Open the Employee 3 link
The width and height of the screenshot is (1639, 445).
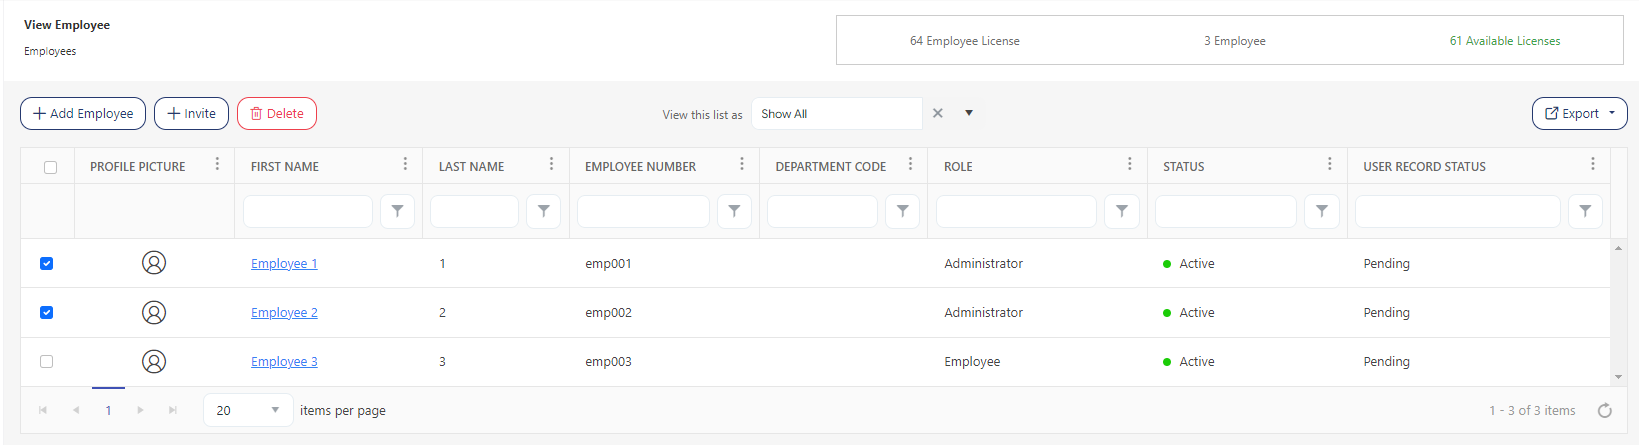284,362
